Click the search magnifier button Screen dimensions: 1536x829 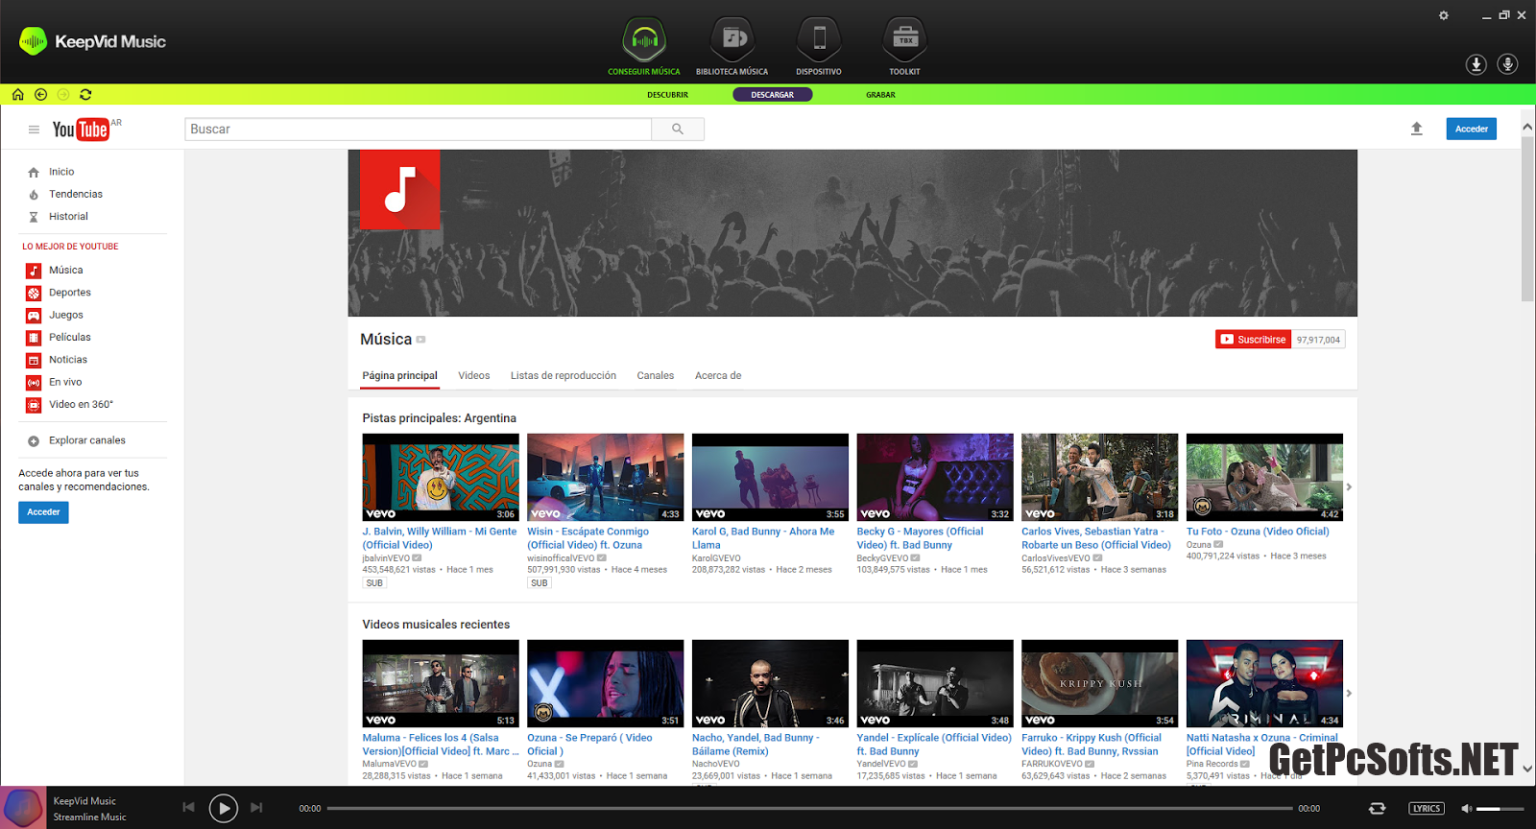coord(678,129)
